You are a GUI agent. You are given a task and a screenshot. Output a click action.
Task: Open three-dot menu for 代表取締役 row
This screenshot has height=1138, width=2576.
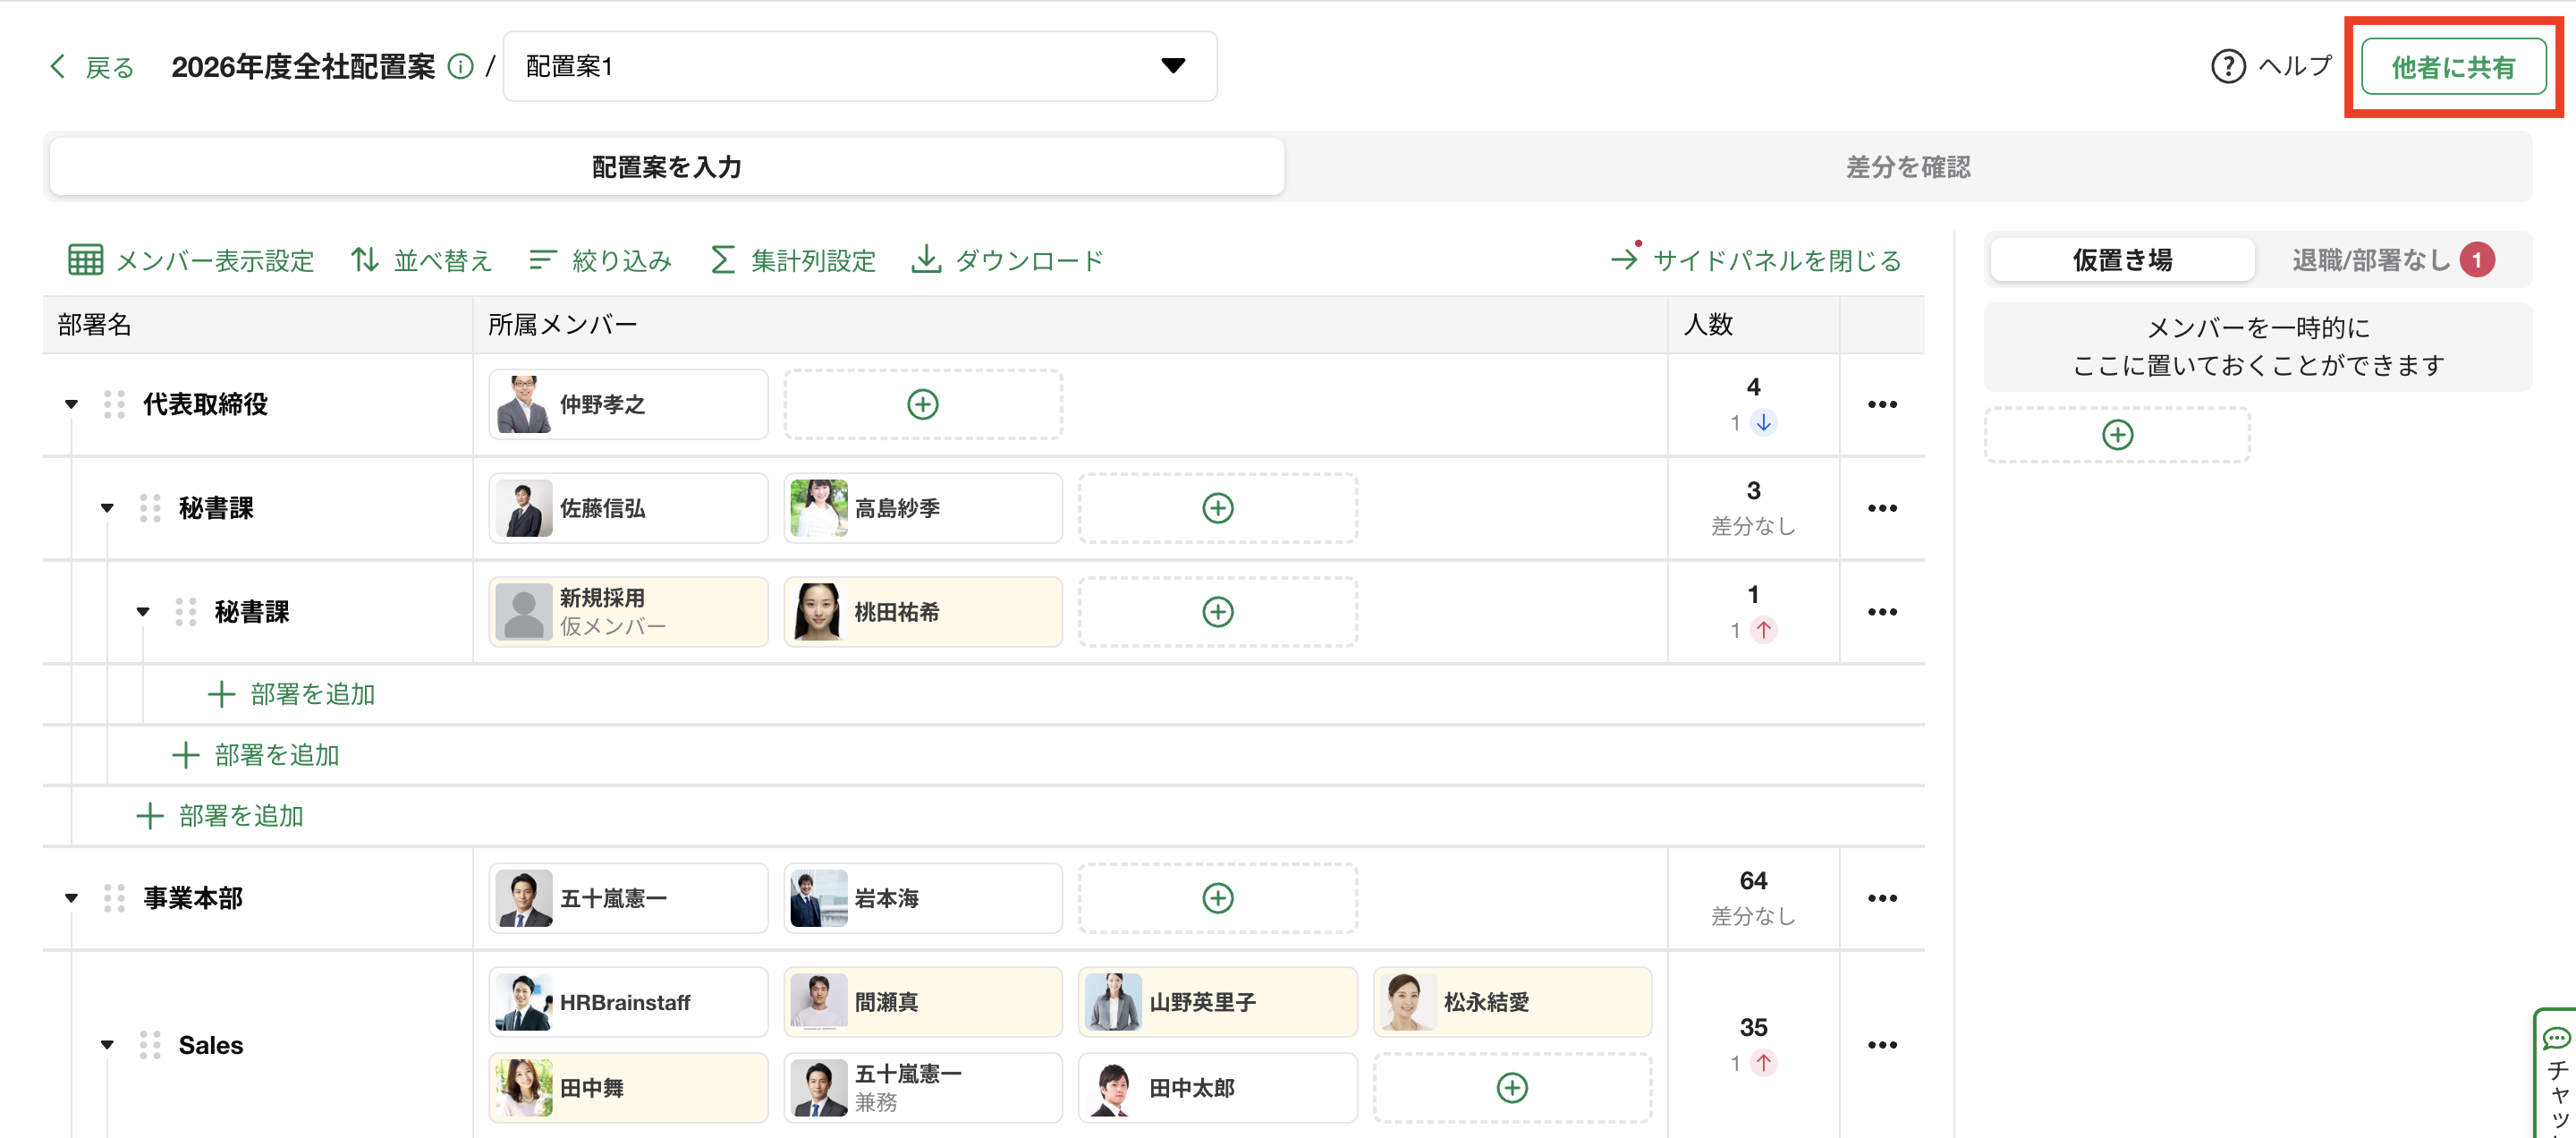pos(1881,404)
